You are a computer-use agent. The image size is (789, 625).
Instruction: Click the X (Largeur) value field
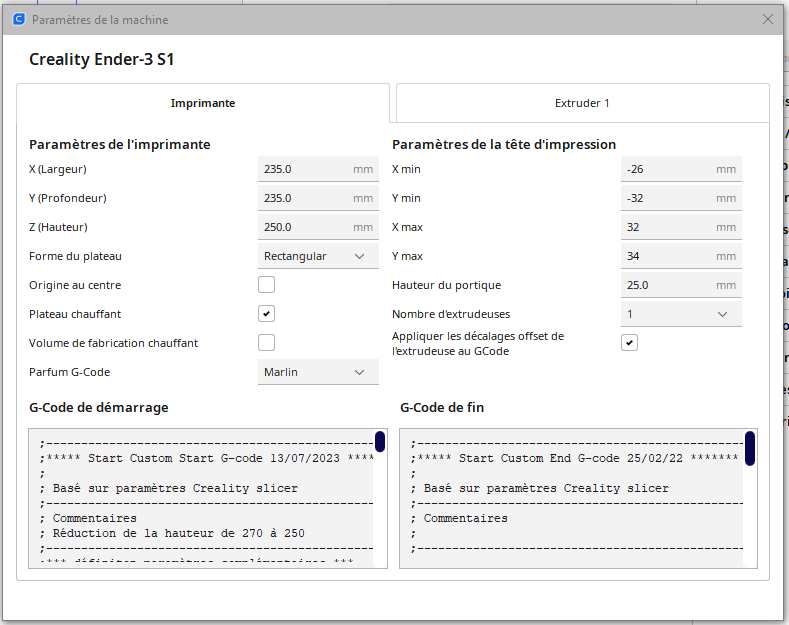coord(318,169)
